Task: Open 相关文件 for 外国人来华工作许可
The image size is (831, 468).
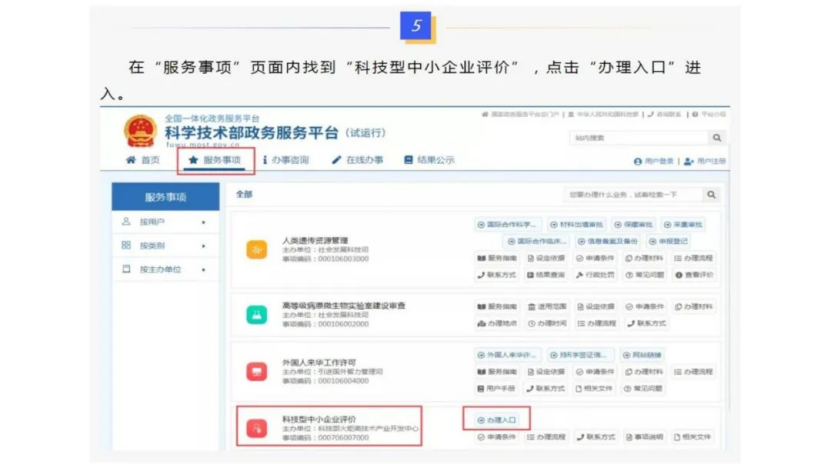Action: (595, 388)
